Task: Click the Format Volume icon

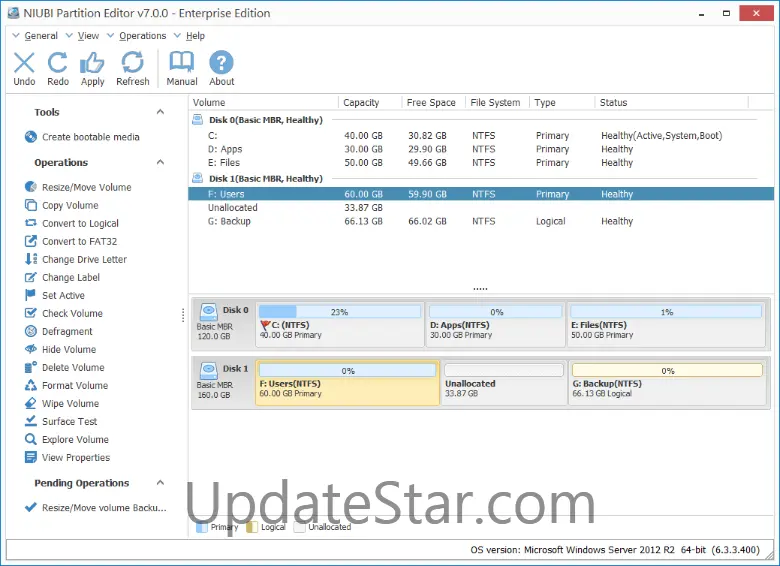Action: point(31,385)
